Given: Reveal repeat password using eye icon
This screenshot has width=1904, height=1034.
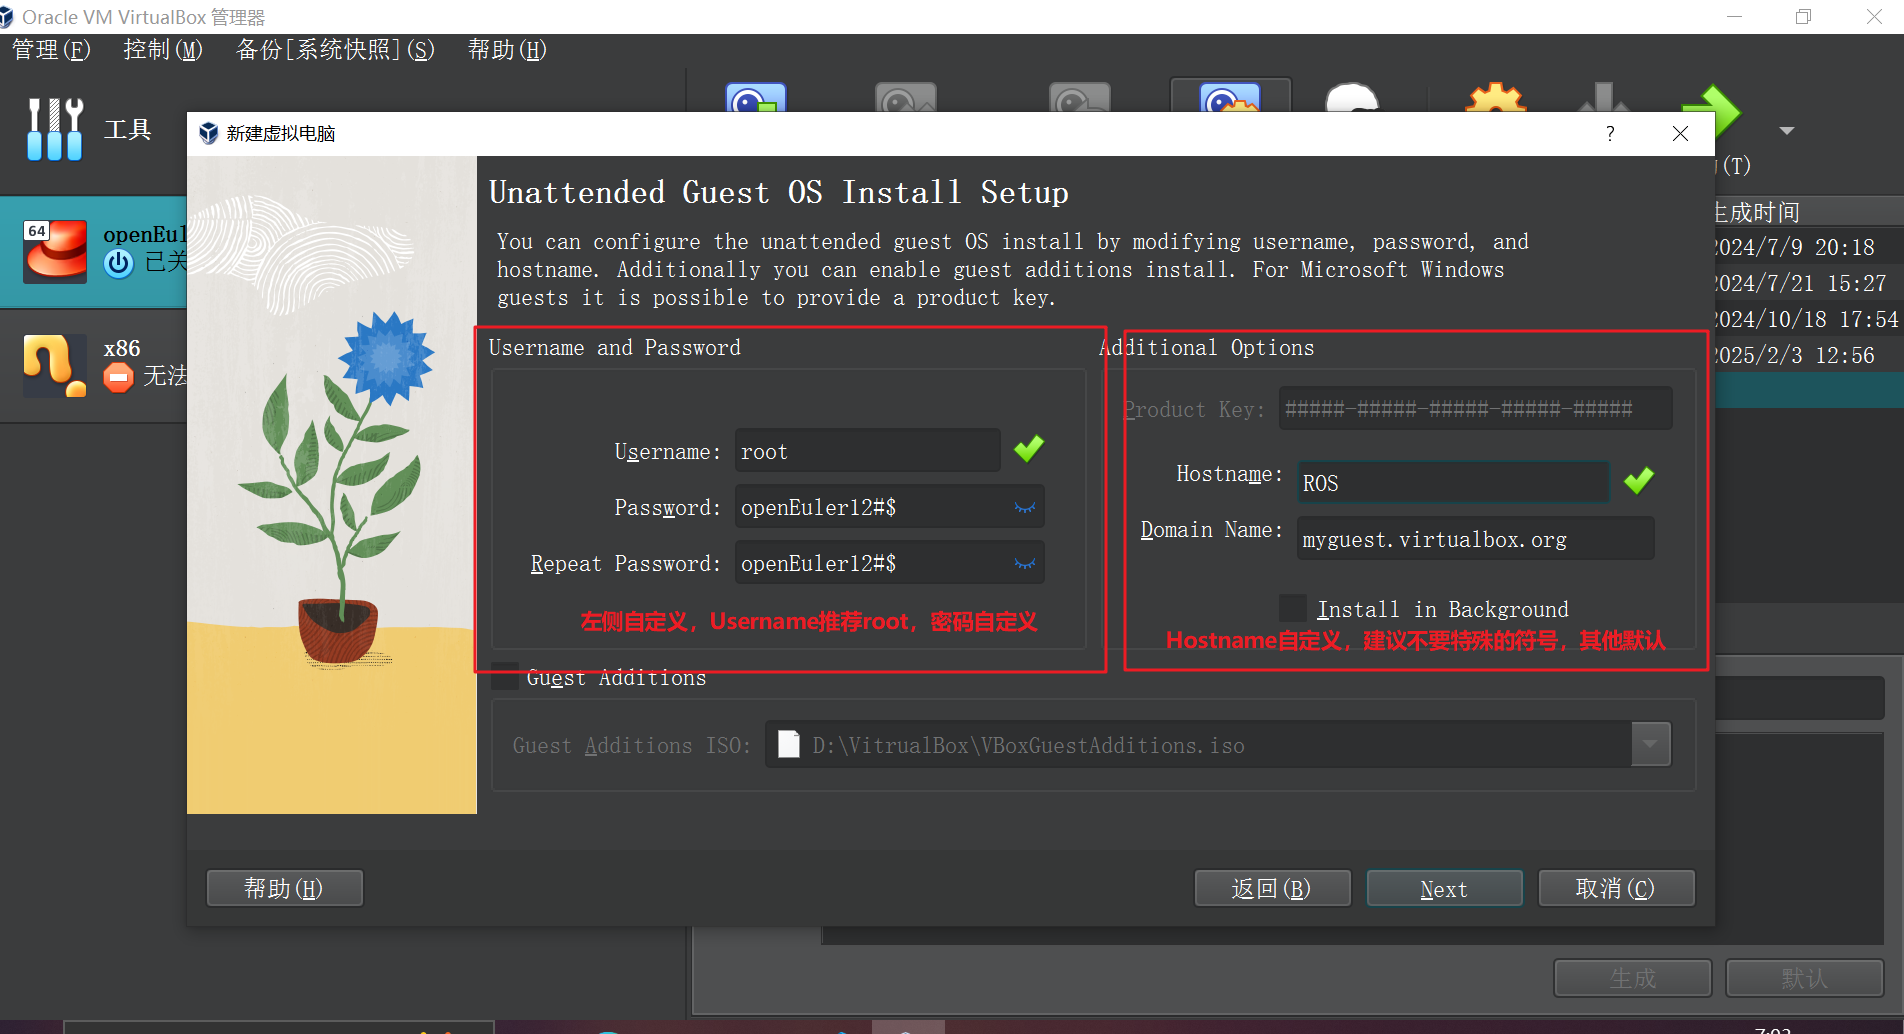Looking at the screenshot, I should (x=1024, y=563).
